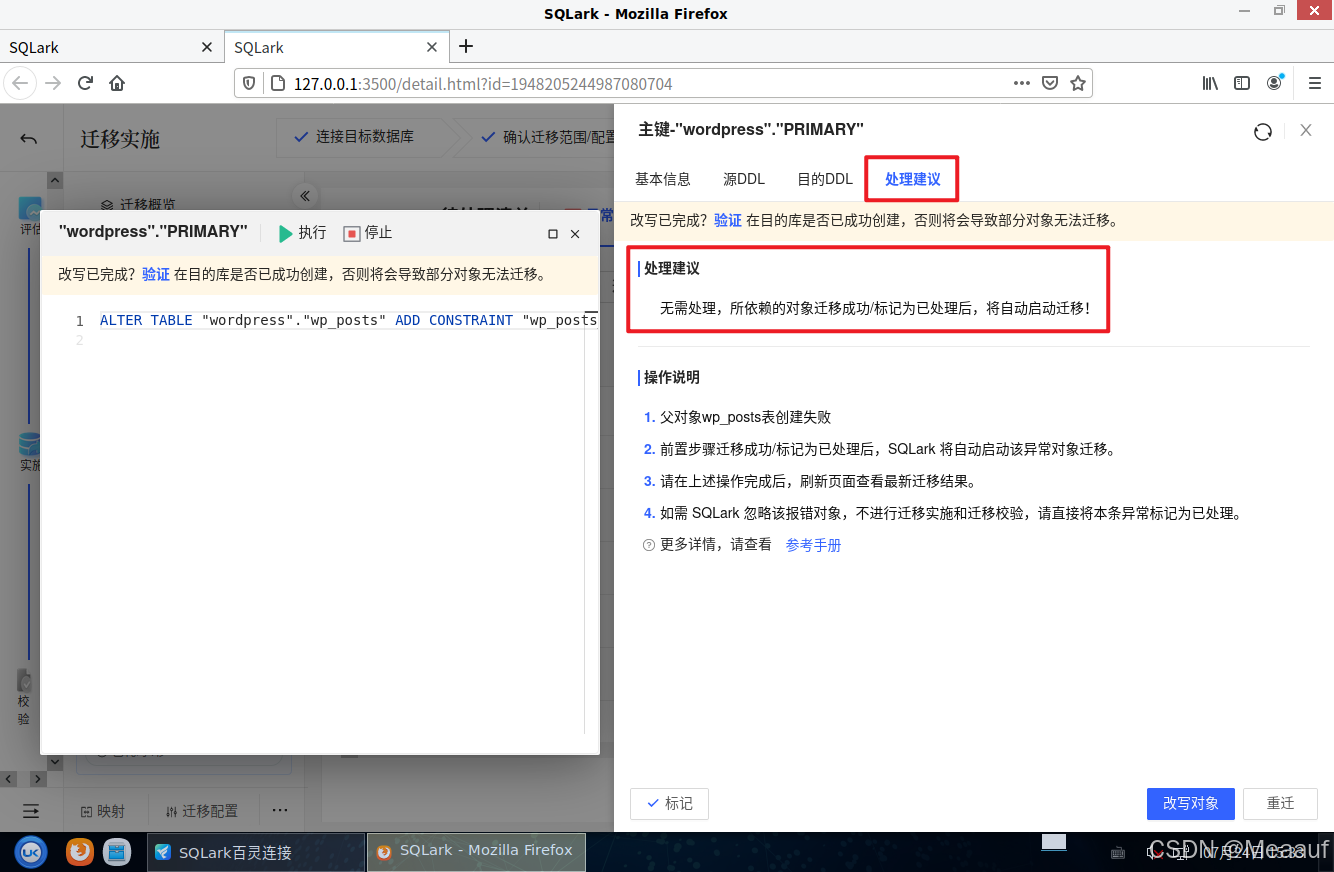Click 执行 execute label in SQL window
Screen dimensions: 1334x872
(313, 233)
